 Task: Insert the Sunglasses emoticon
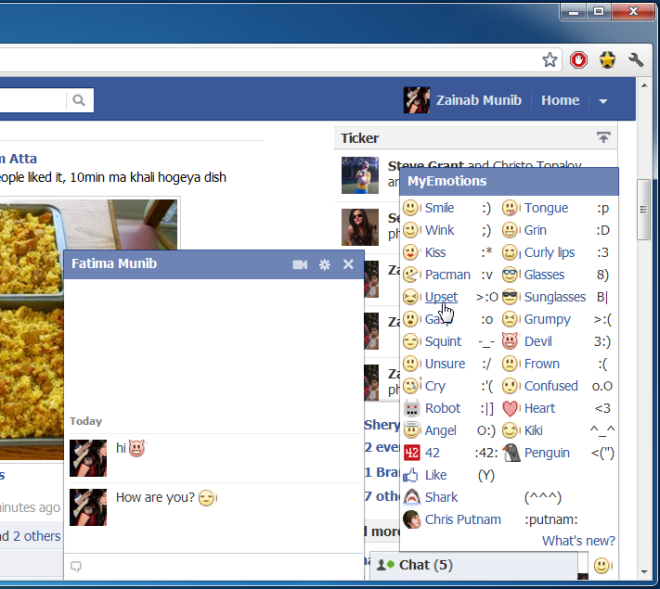click(x=555, y=297)
